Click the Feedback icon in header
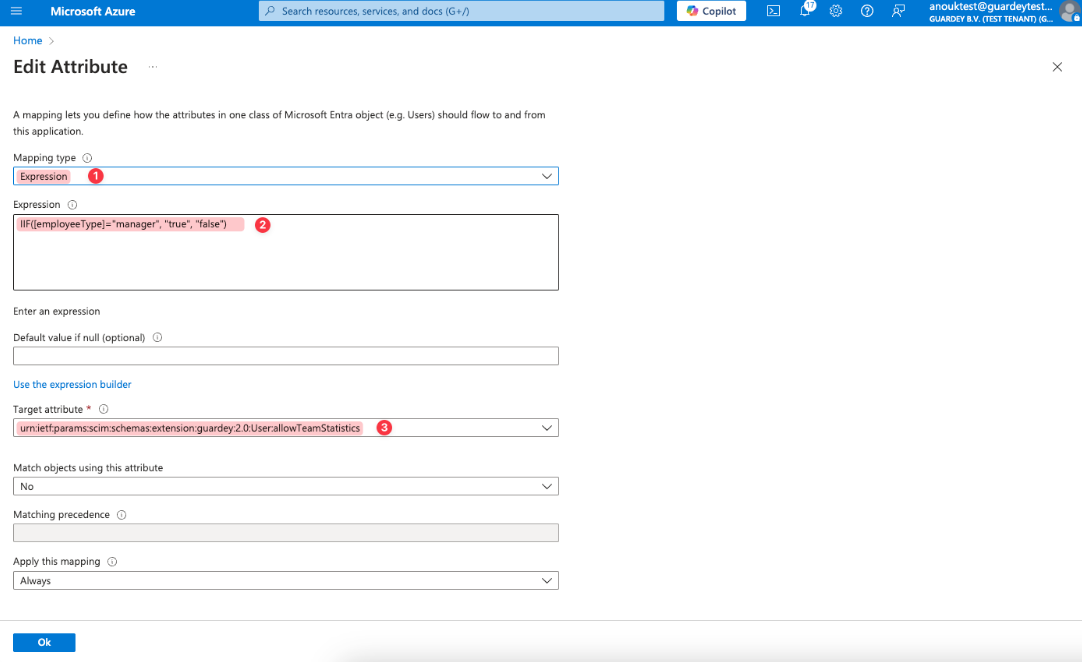 click(x=898, y=11)
